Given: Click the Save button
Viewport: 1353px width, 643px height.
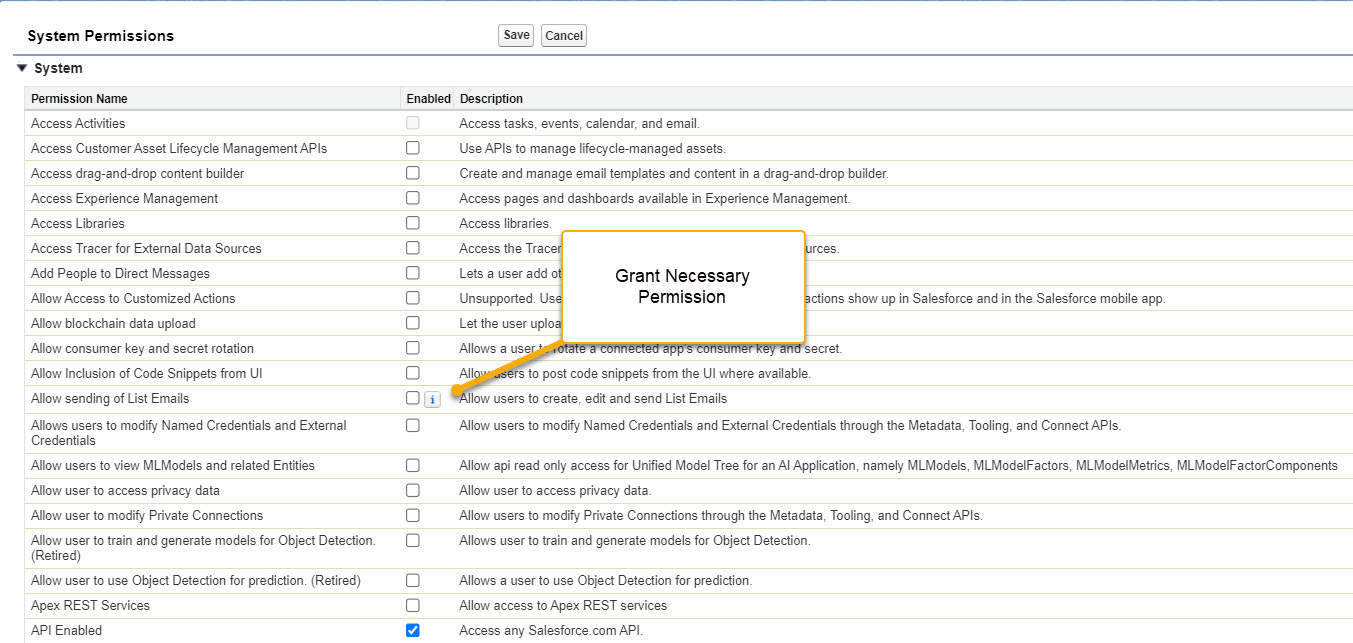Looking at the screenshot, I should click(515, 35).
